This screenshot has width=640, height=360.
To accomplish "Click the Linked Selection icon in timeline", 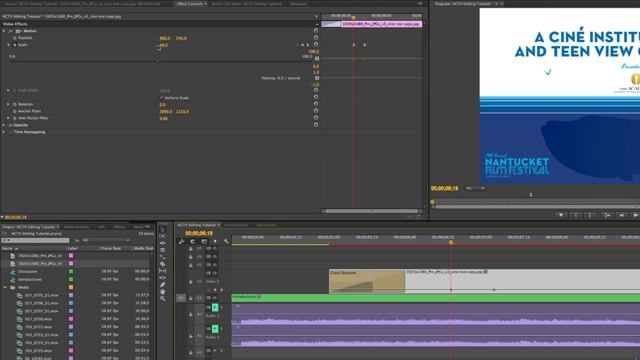I will 204,241.
